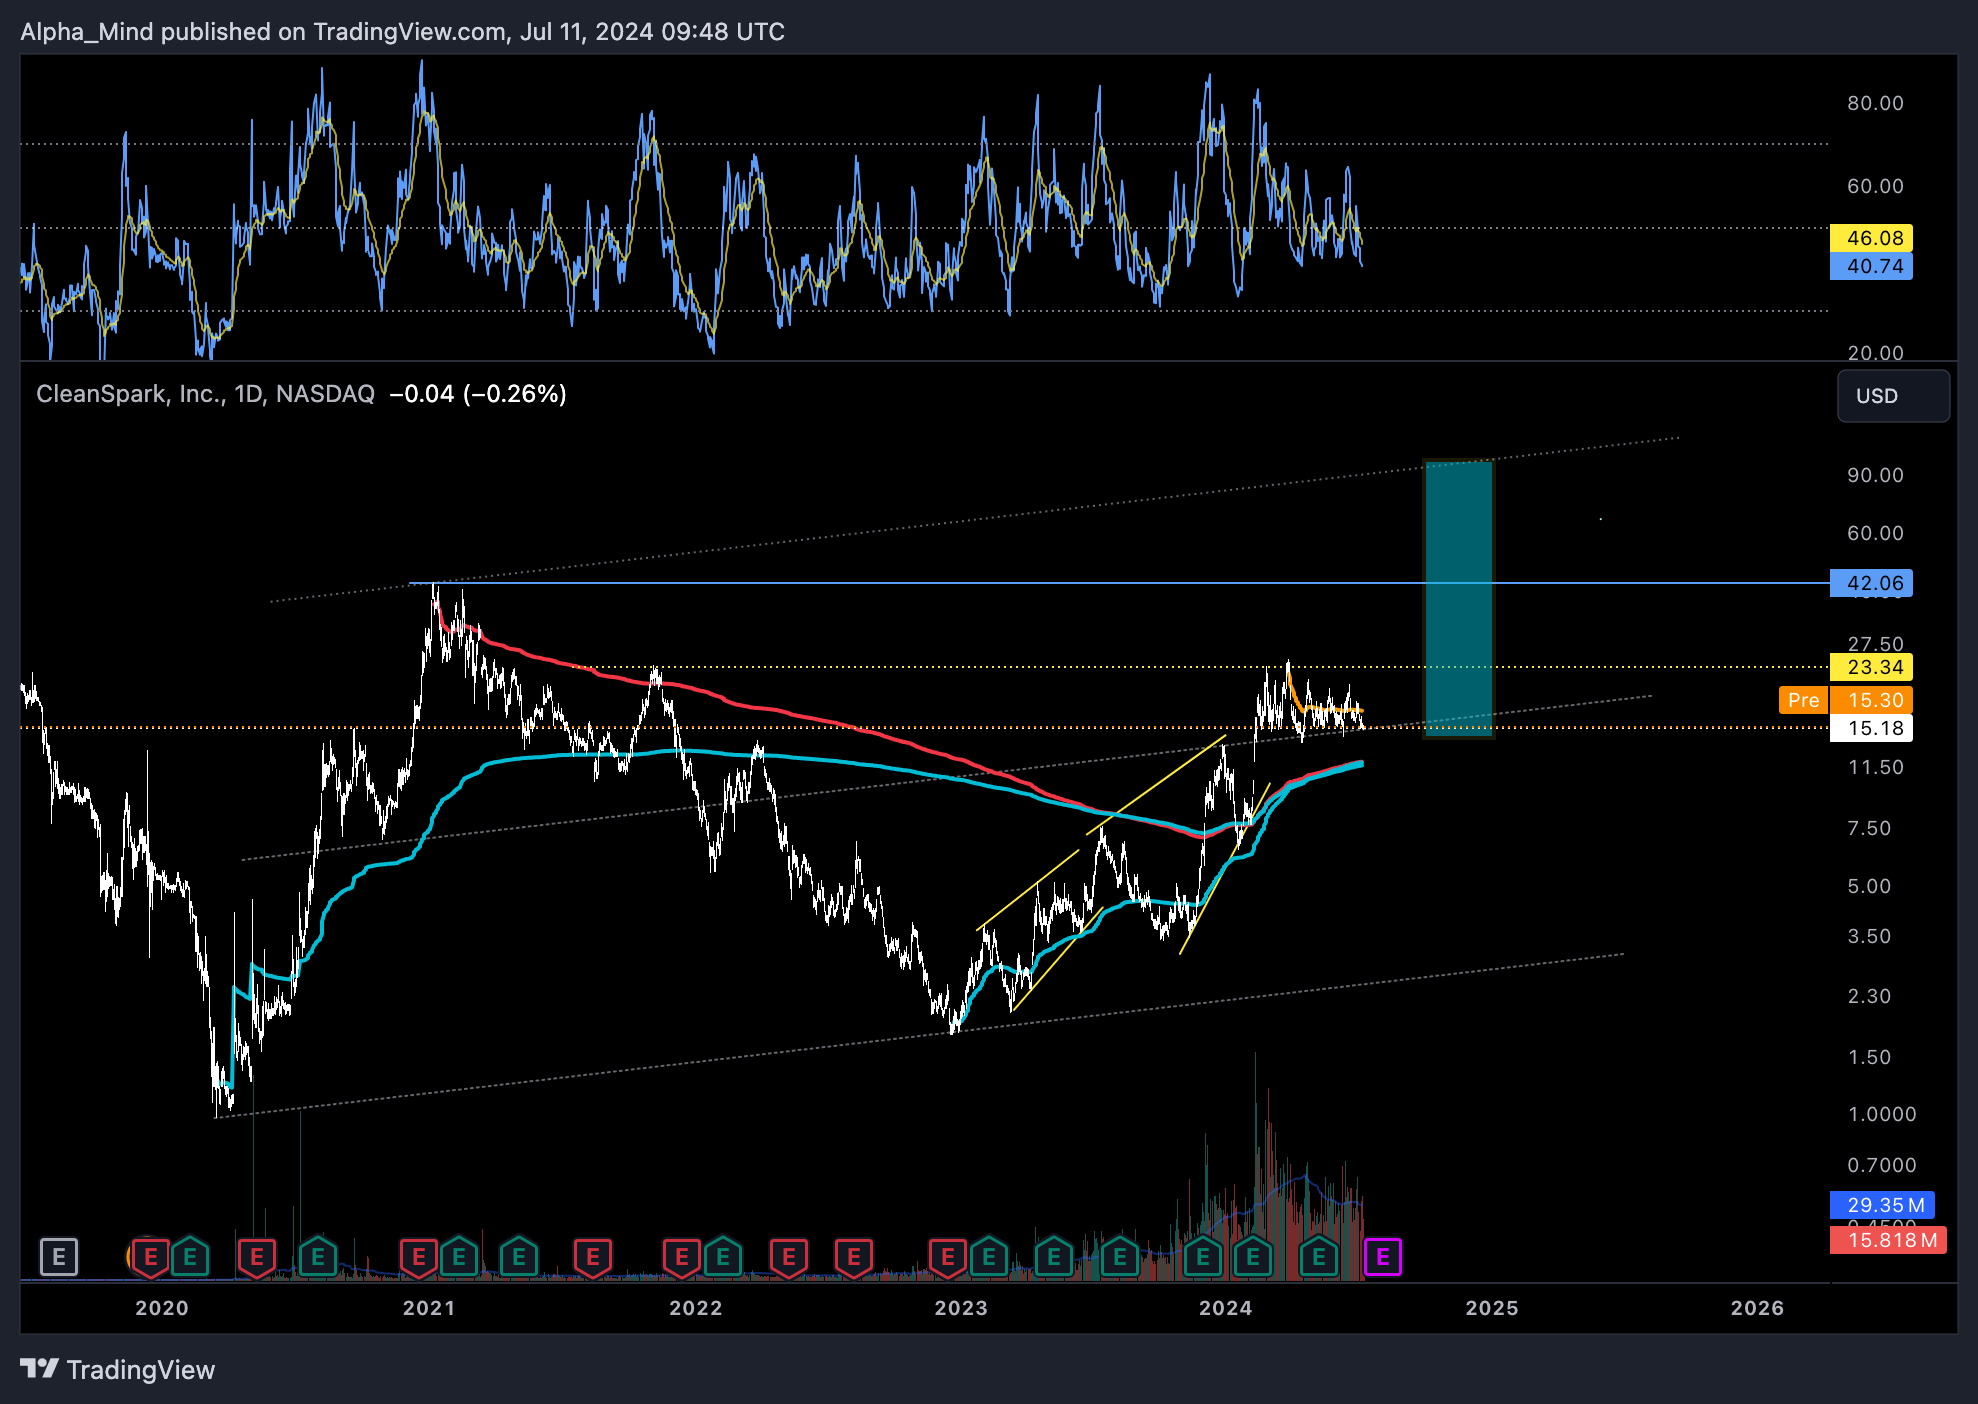Open the USD currency selector

click(x=1893, y=396)
